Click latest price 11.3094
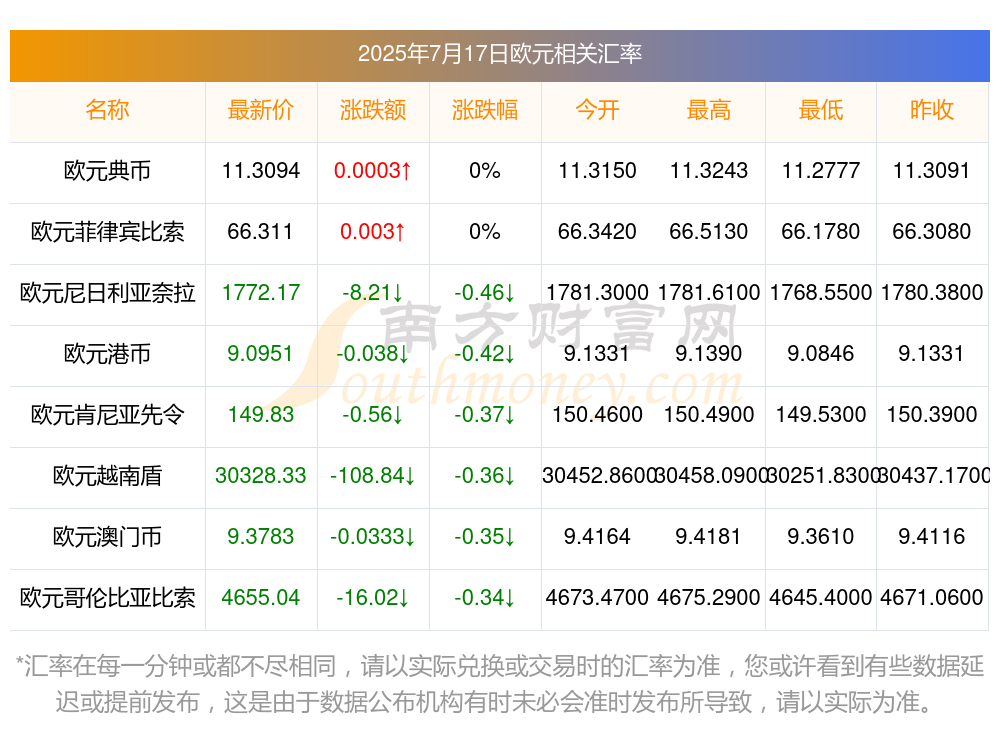The height and width of the screenshot is (733, 1000). (260, 171)
